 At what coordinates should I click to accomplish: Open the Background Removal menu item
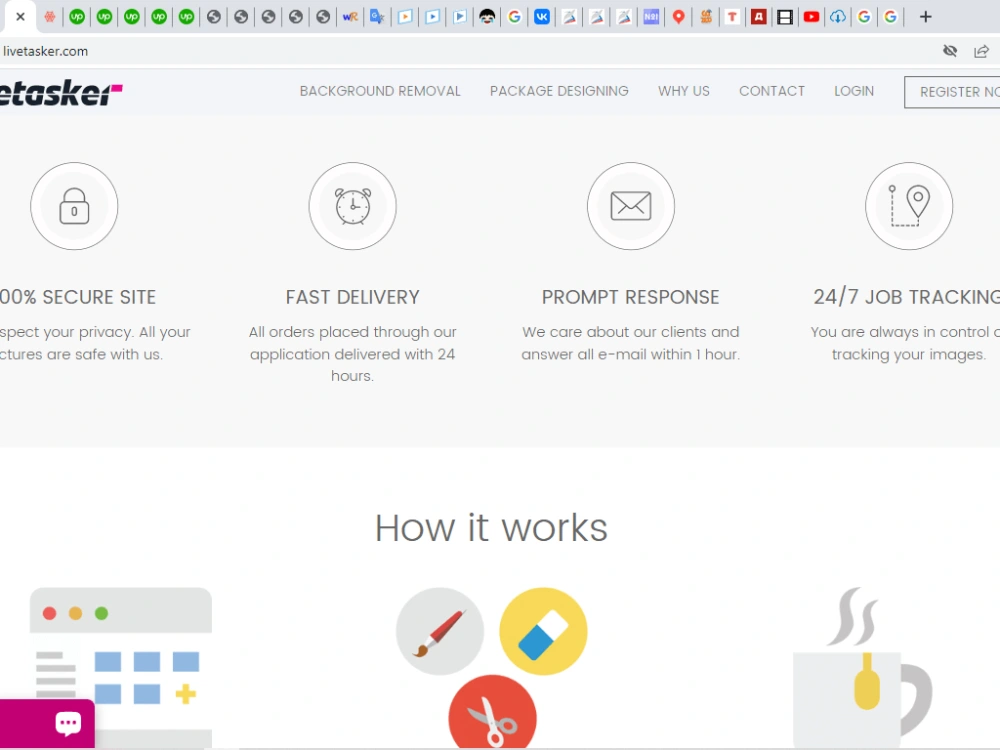pyautogui.click(x=380, y=91)
